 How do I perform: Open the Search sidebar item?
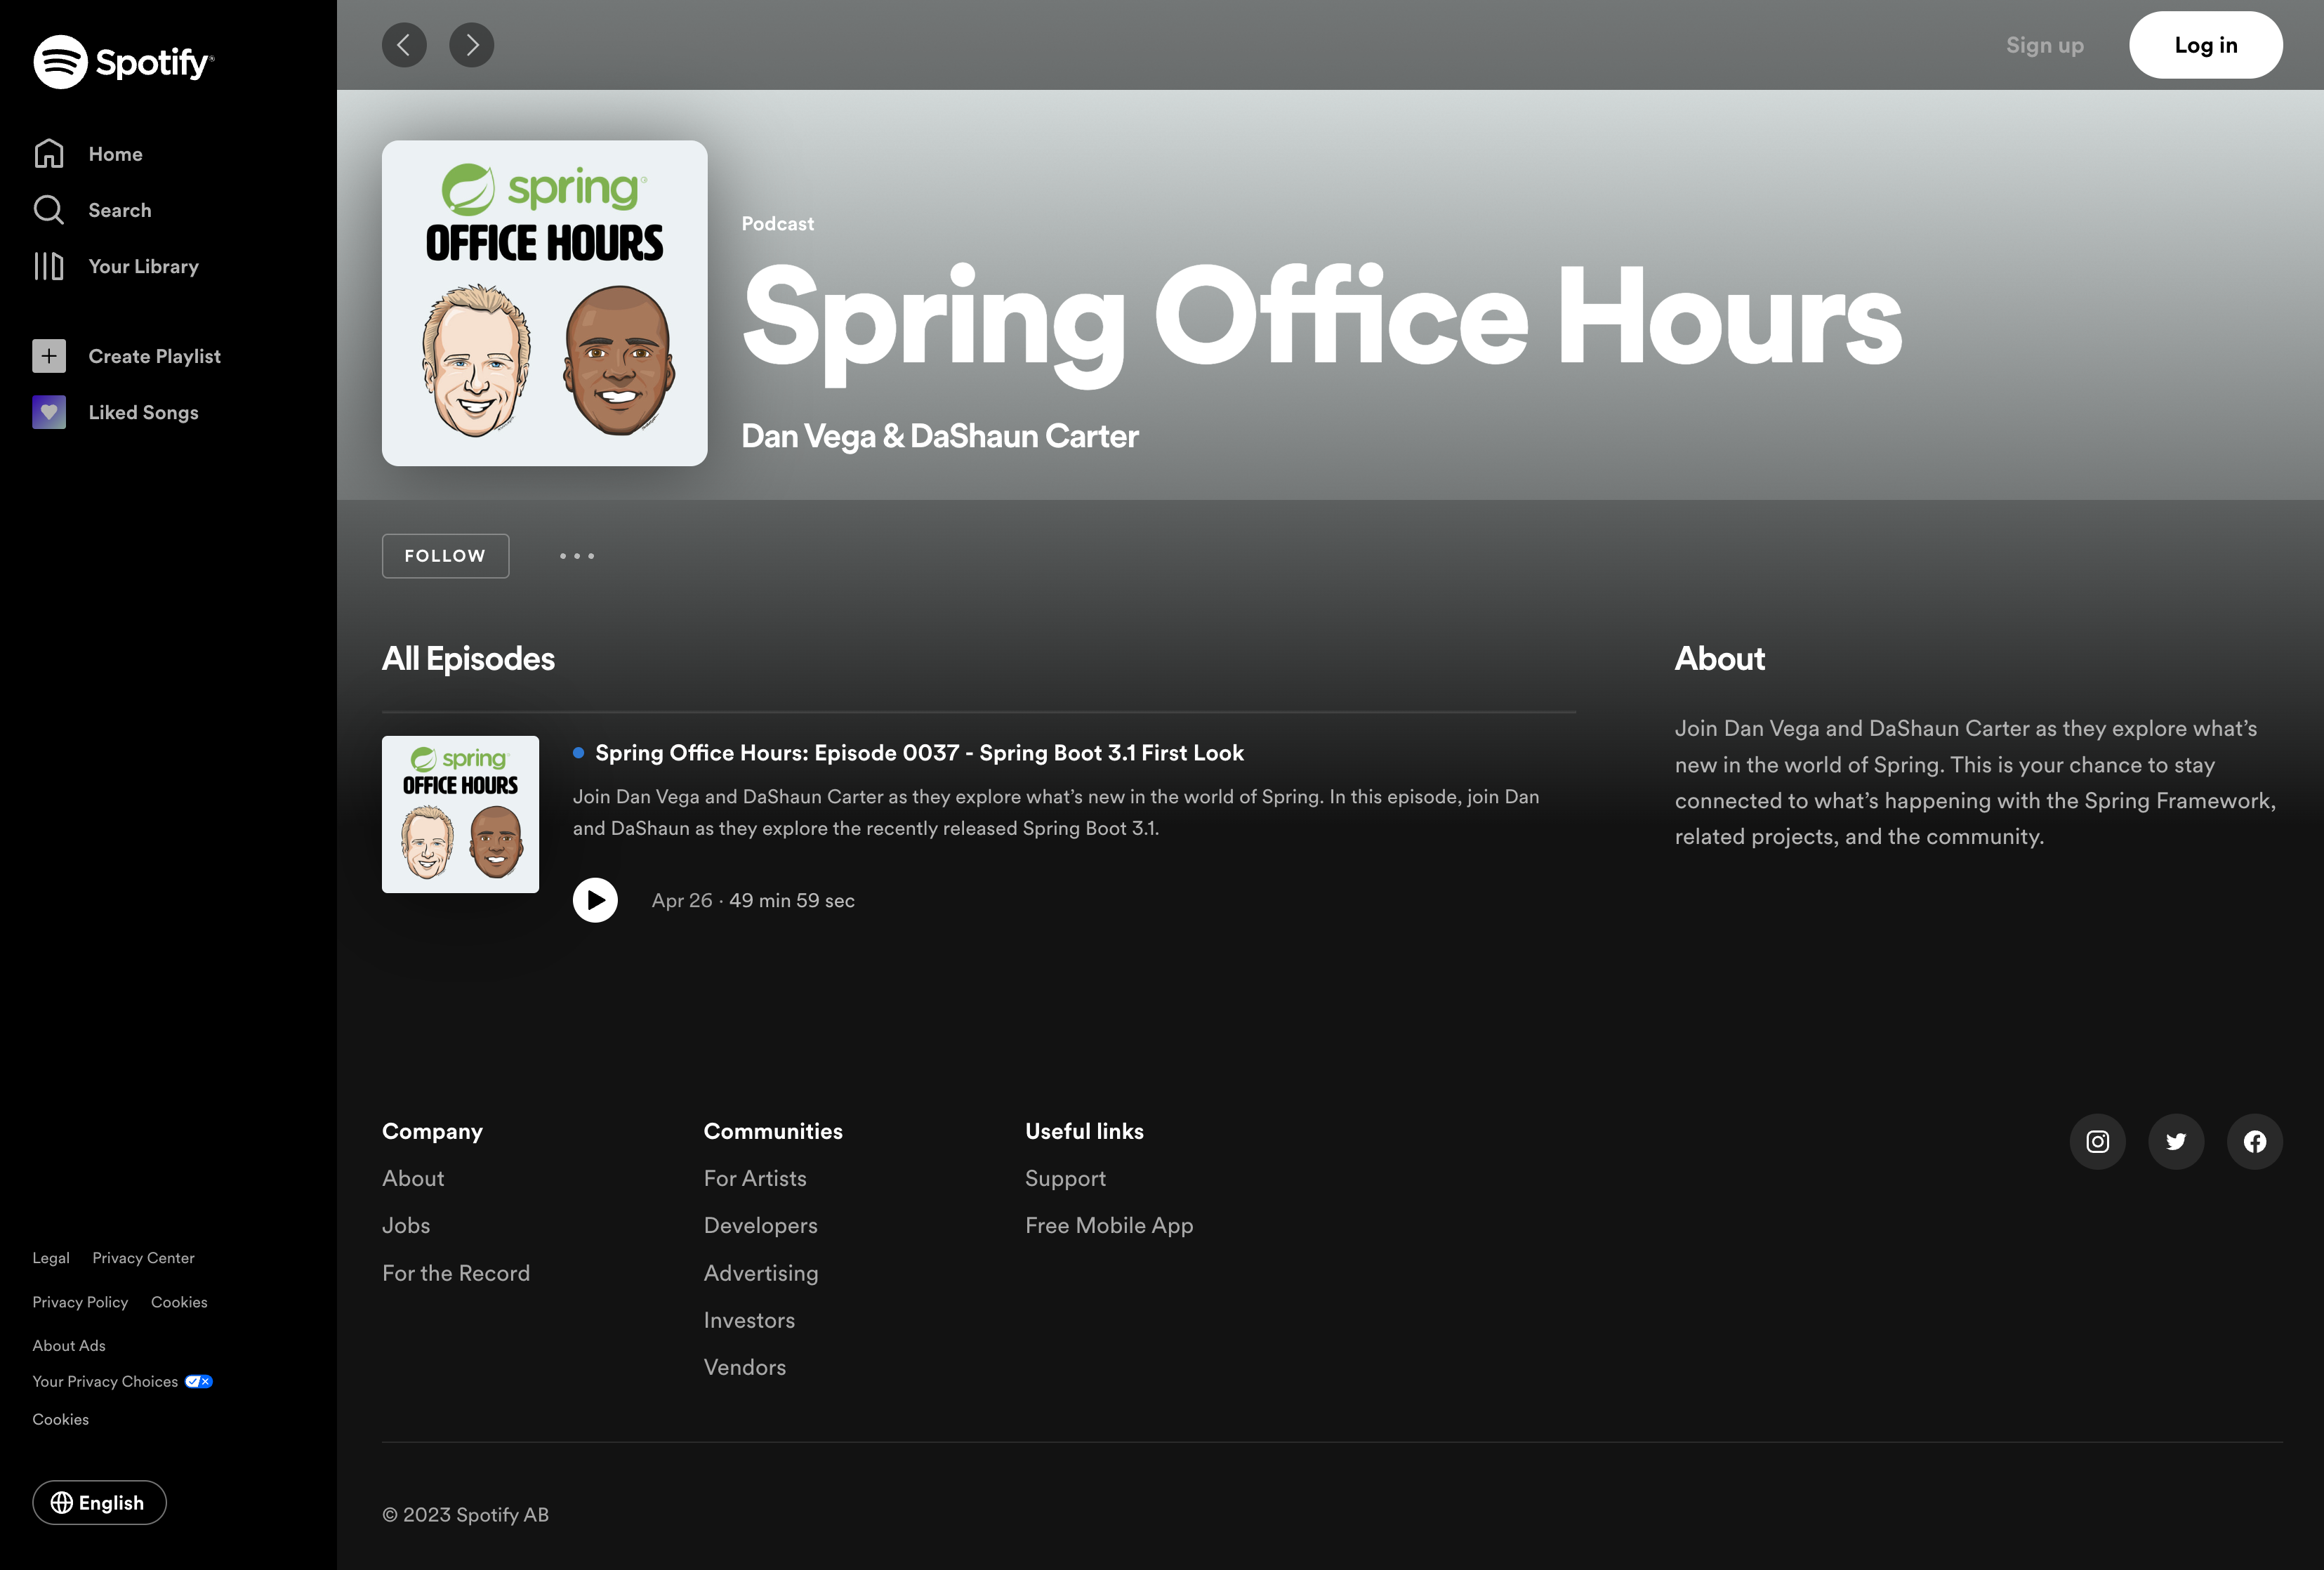120,210
